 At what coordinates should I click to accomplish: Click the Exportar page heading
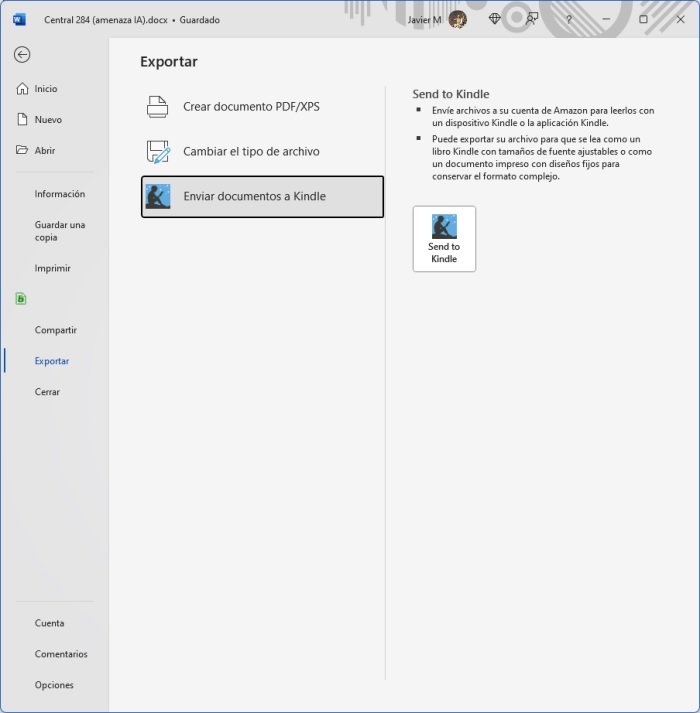169,62
